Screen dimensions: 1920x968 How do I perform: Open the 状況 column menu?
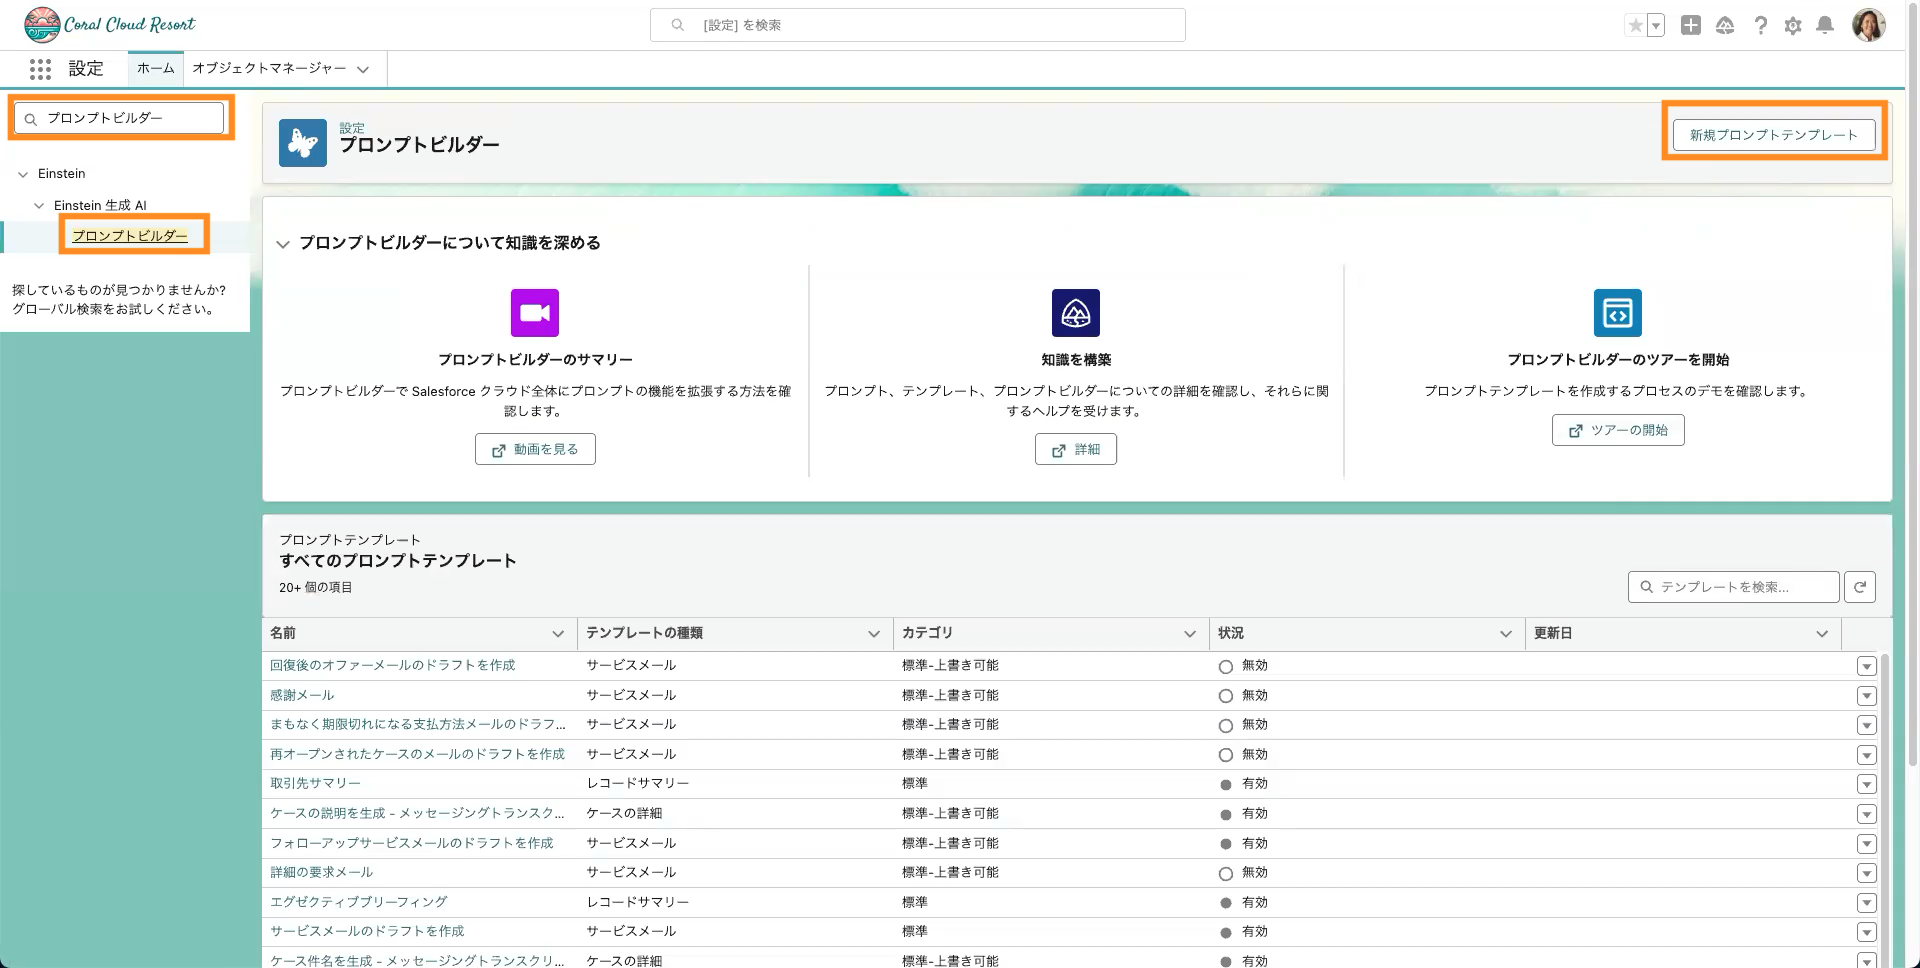tap(1506, 634)
